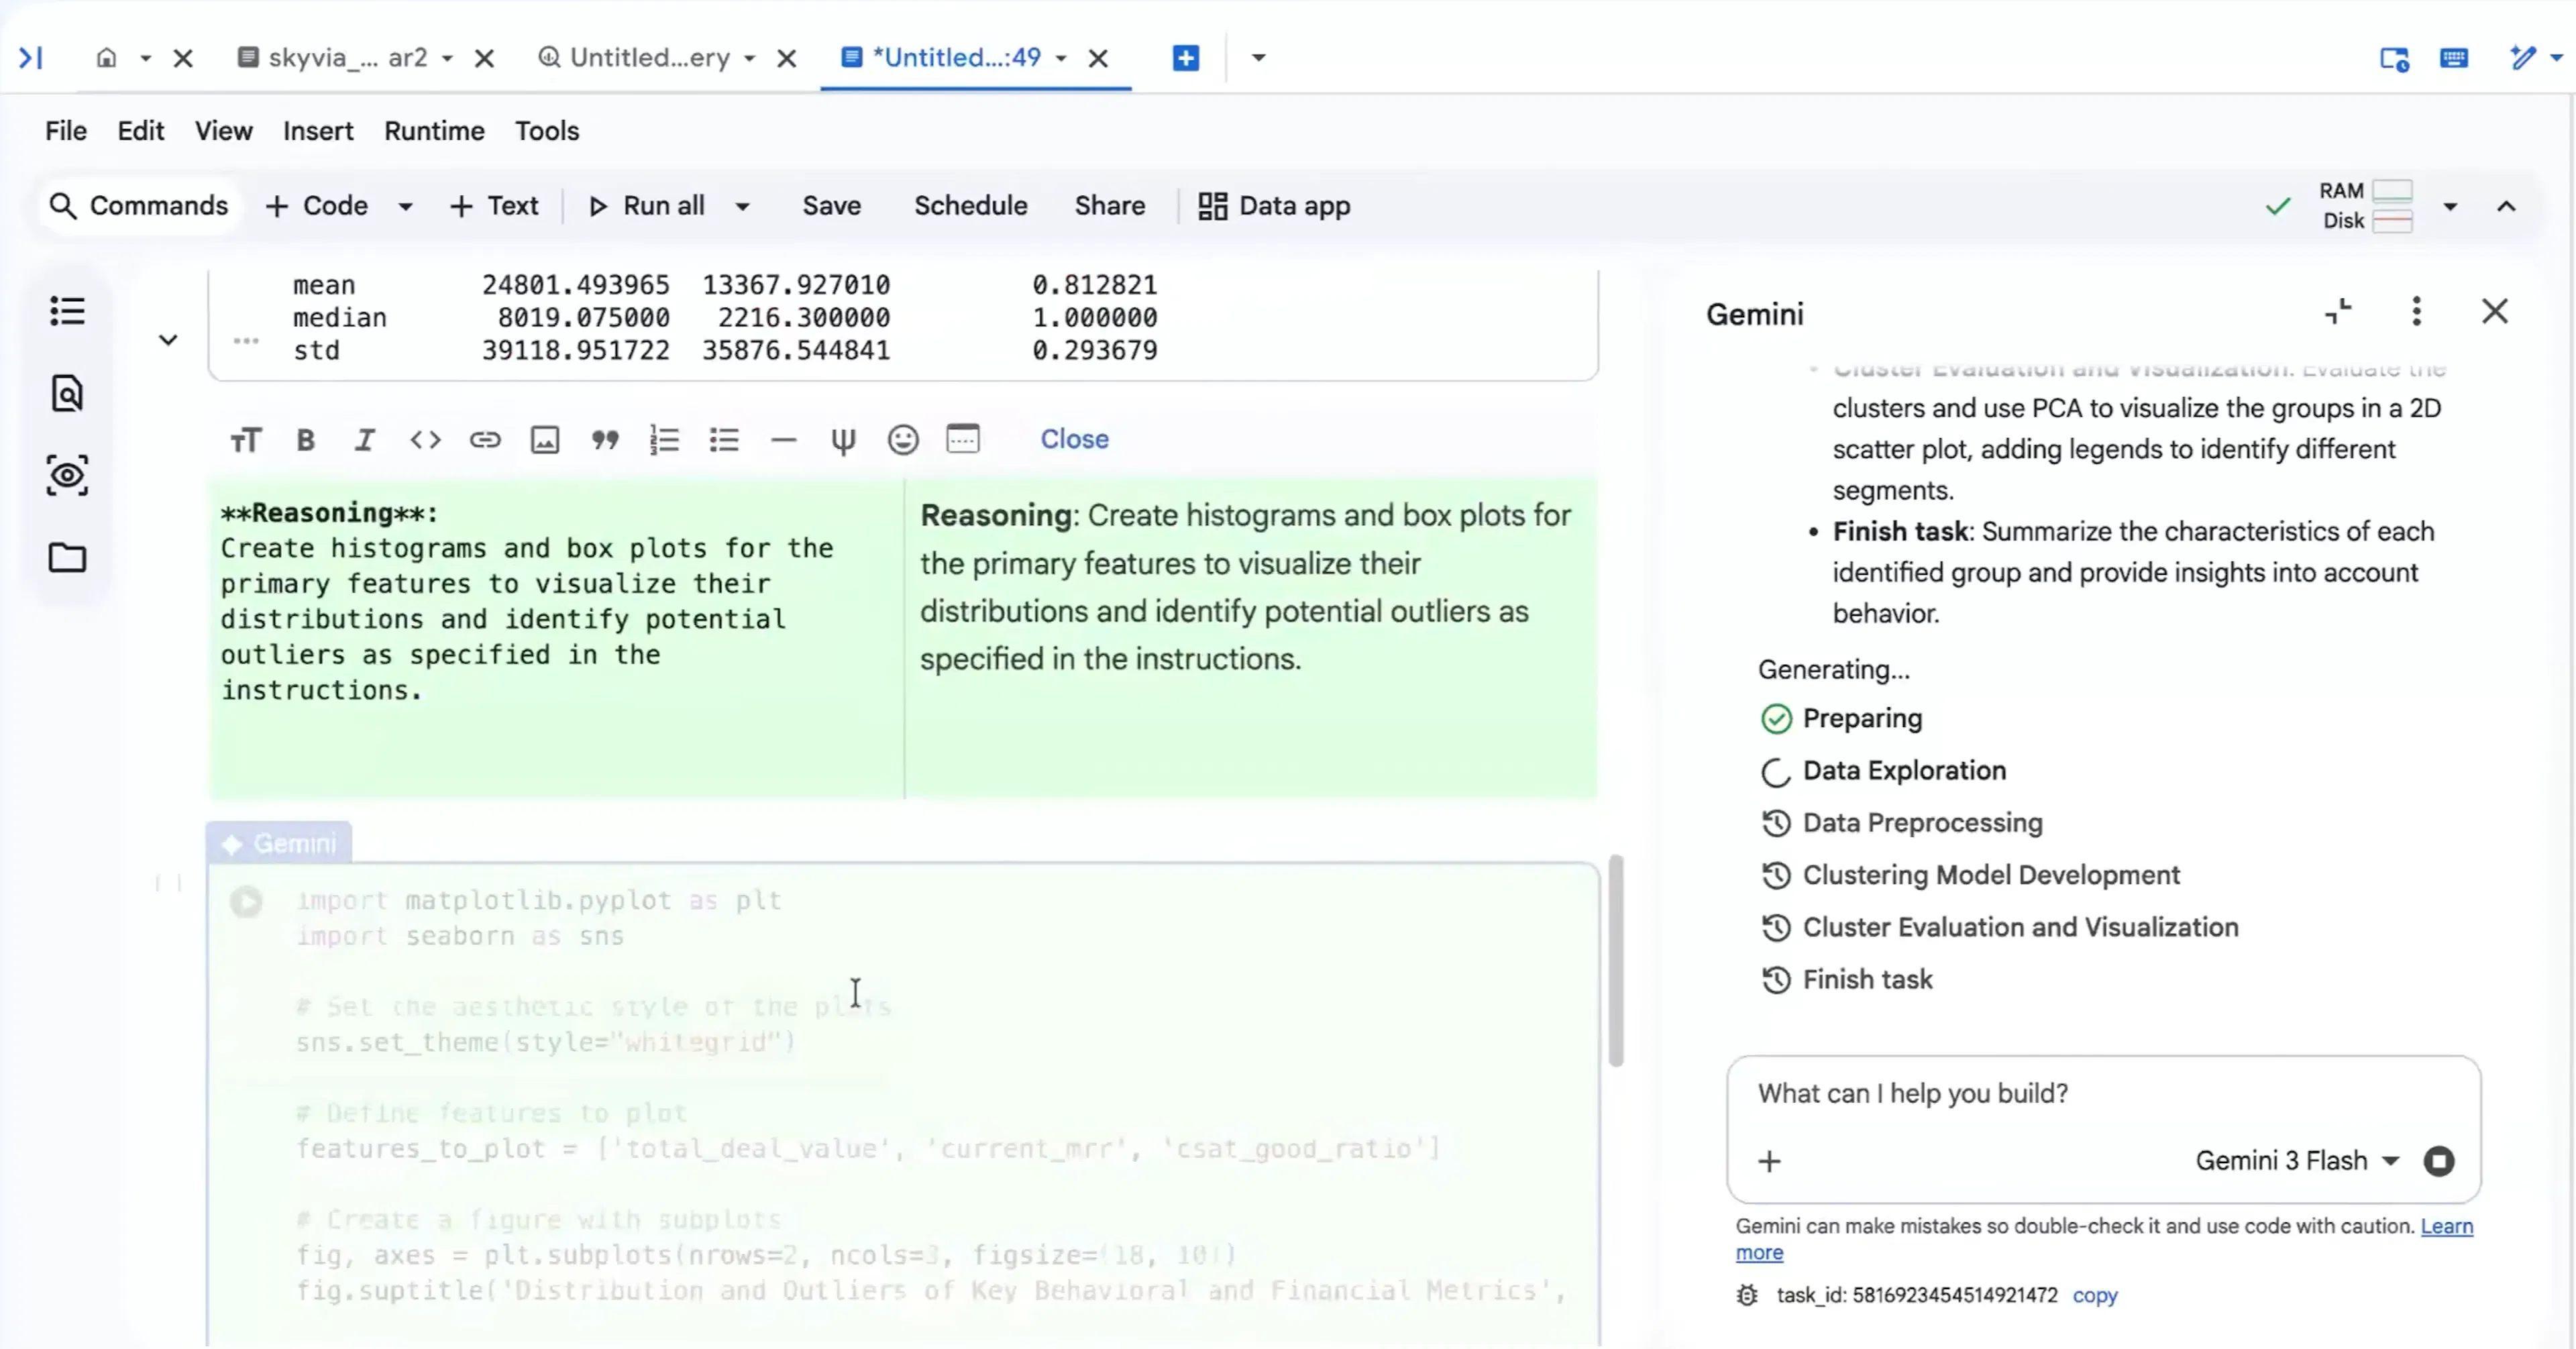Click the Schedule button
The image size is (2576, 1349).
pyautogui.click(x=970, y=206)
